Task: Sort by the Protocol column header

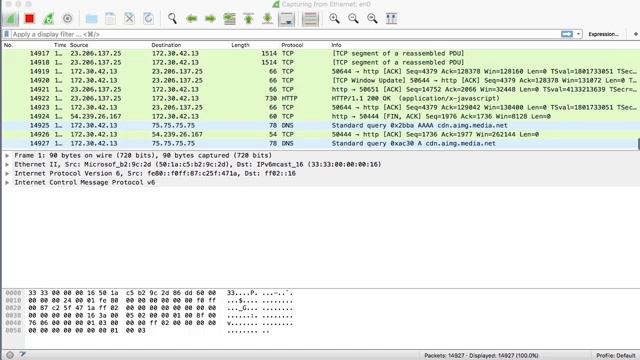Action: click(x=292, y=45)
